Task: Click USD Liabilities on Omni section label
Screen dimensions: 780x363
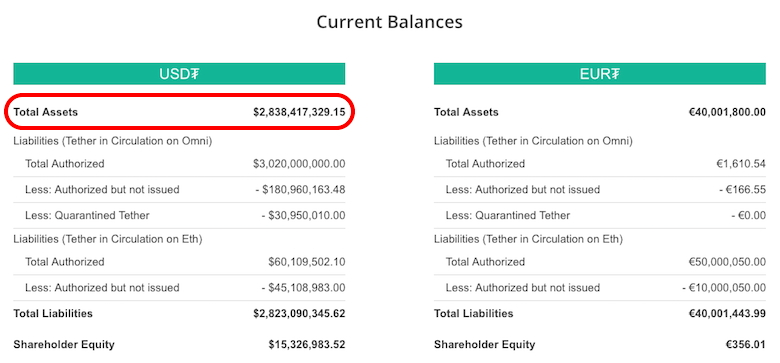Action: click(113, 141)
